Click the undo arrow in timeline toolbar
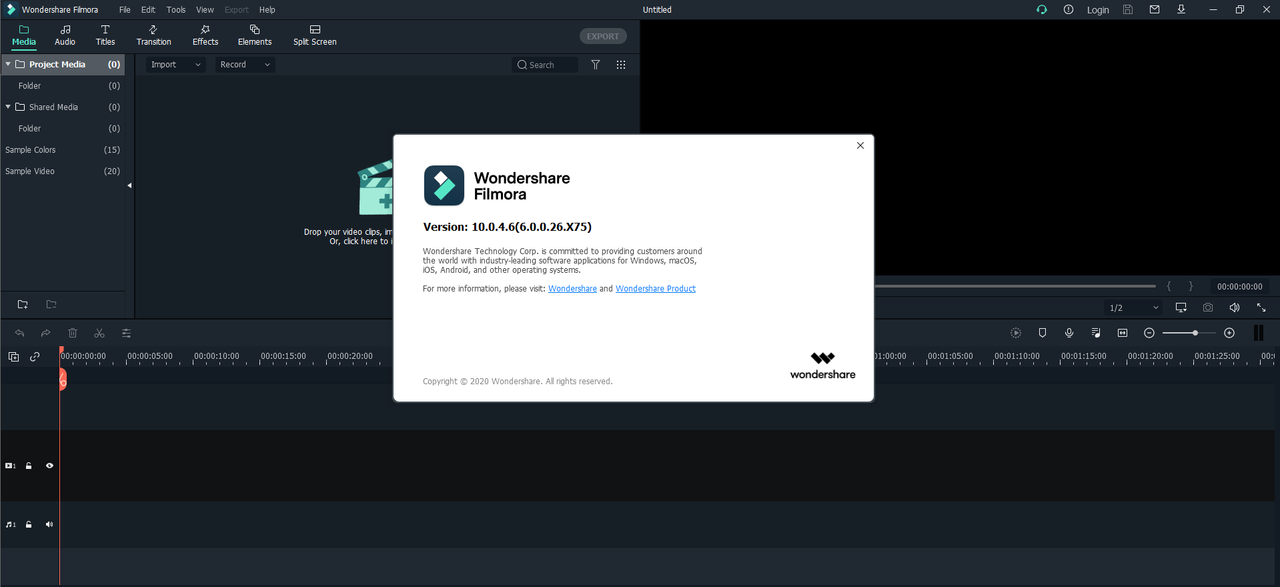The height and width of the screenshot is (587, 1280). pos(19,333)
